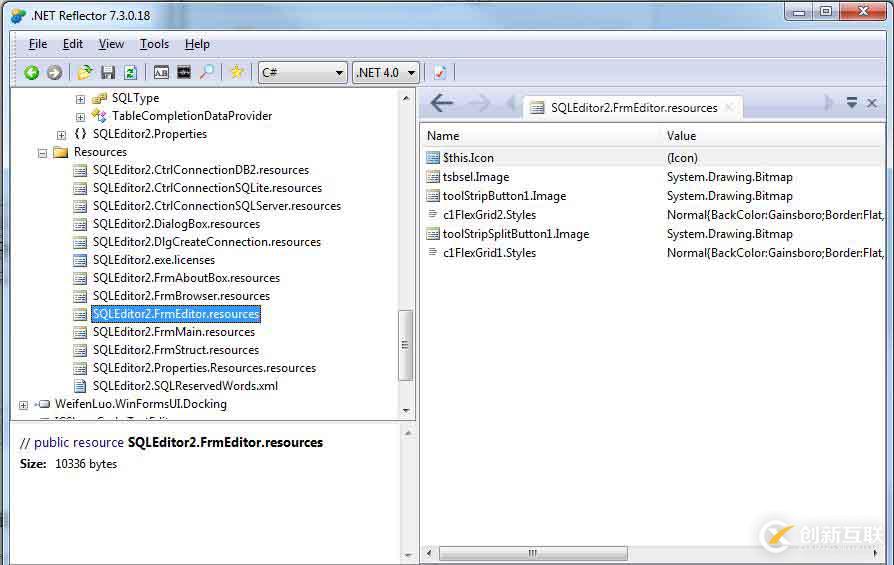Select SQLEditor2.Properties.Resources.resources in tree
Screen dimensions: 894x565
[205, 368]
